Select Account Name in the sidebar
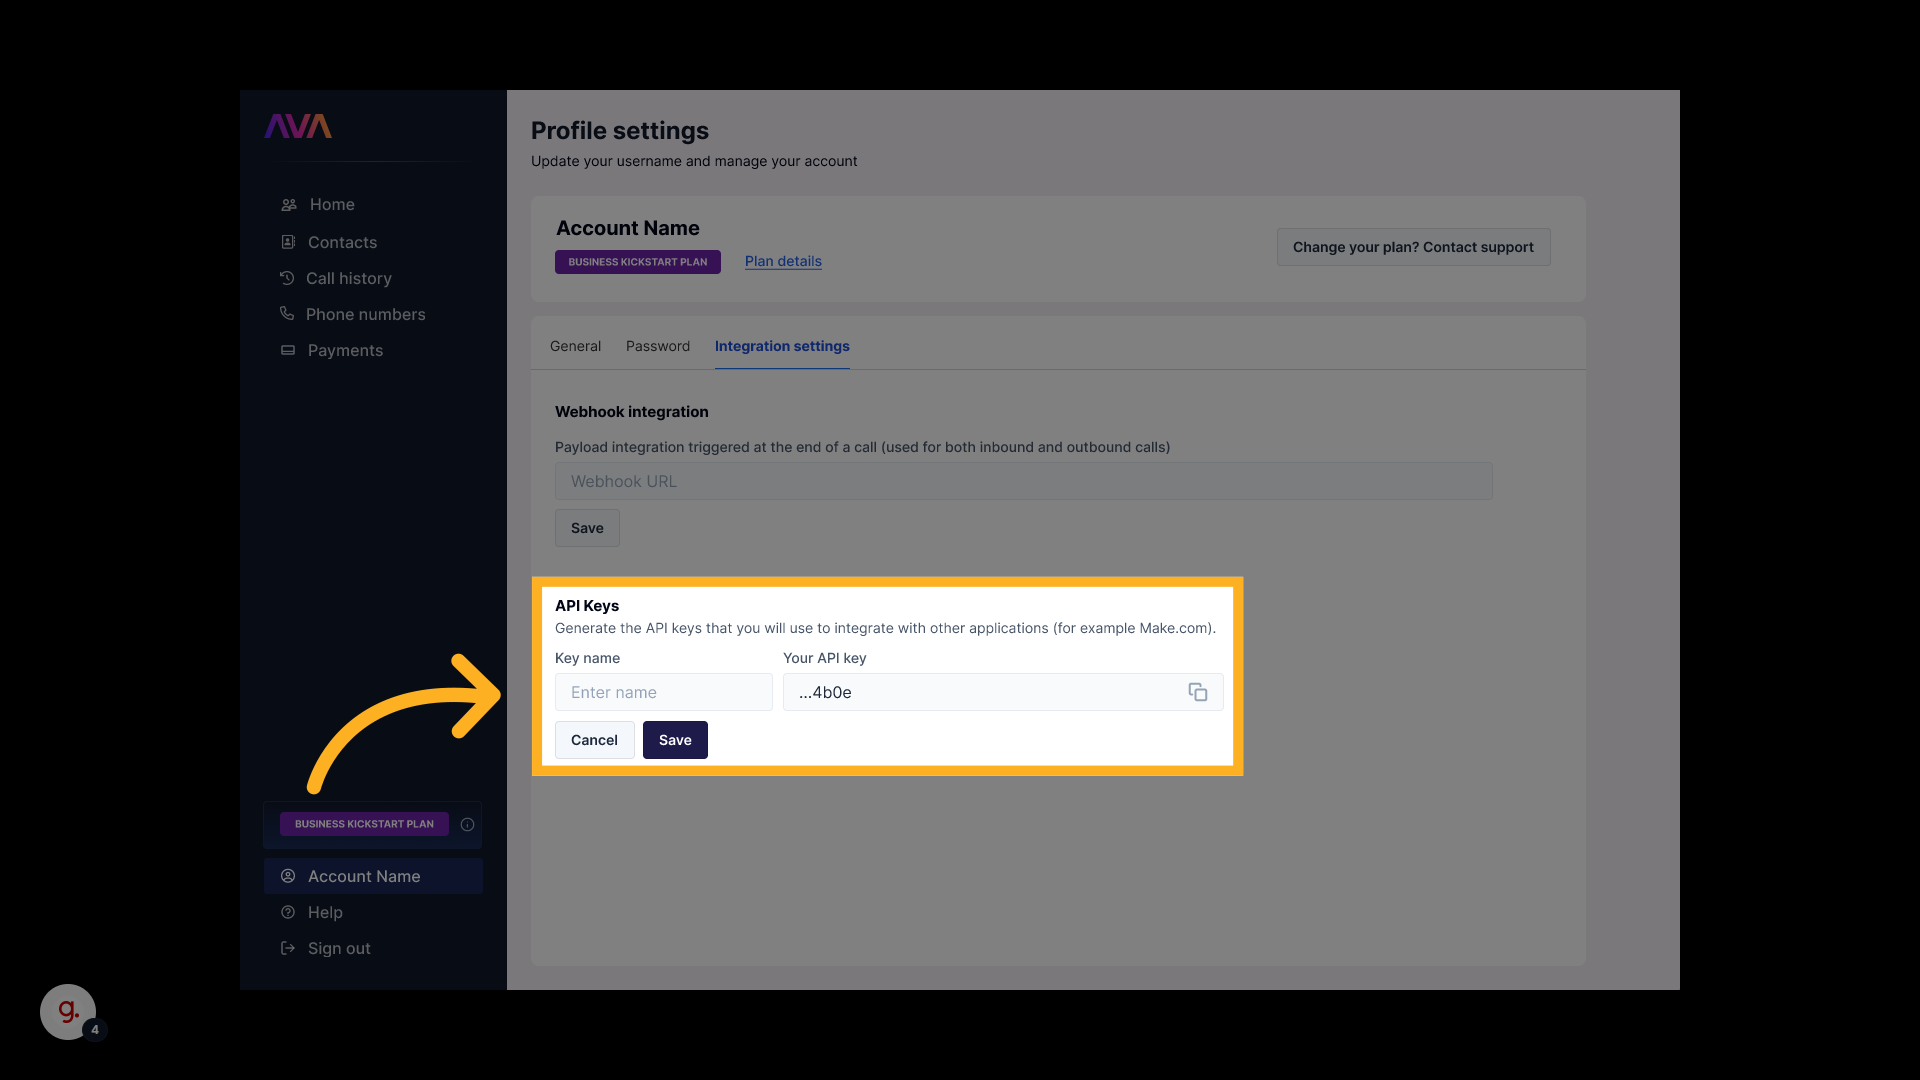Image resolution: width=1920 pixels, height=1080 pixels. point(363,876)
